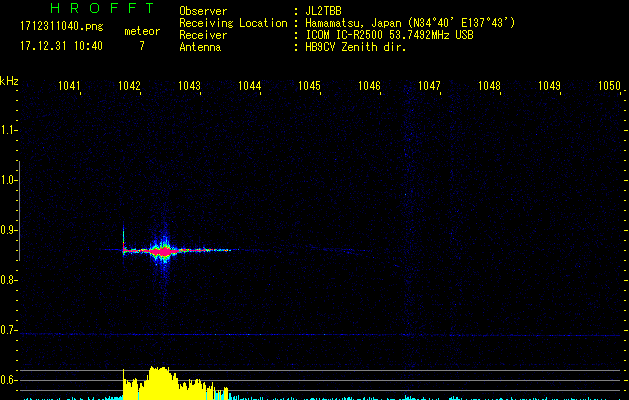Select the 0.7 frequency axis label

[9, 330]
